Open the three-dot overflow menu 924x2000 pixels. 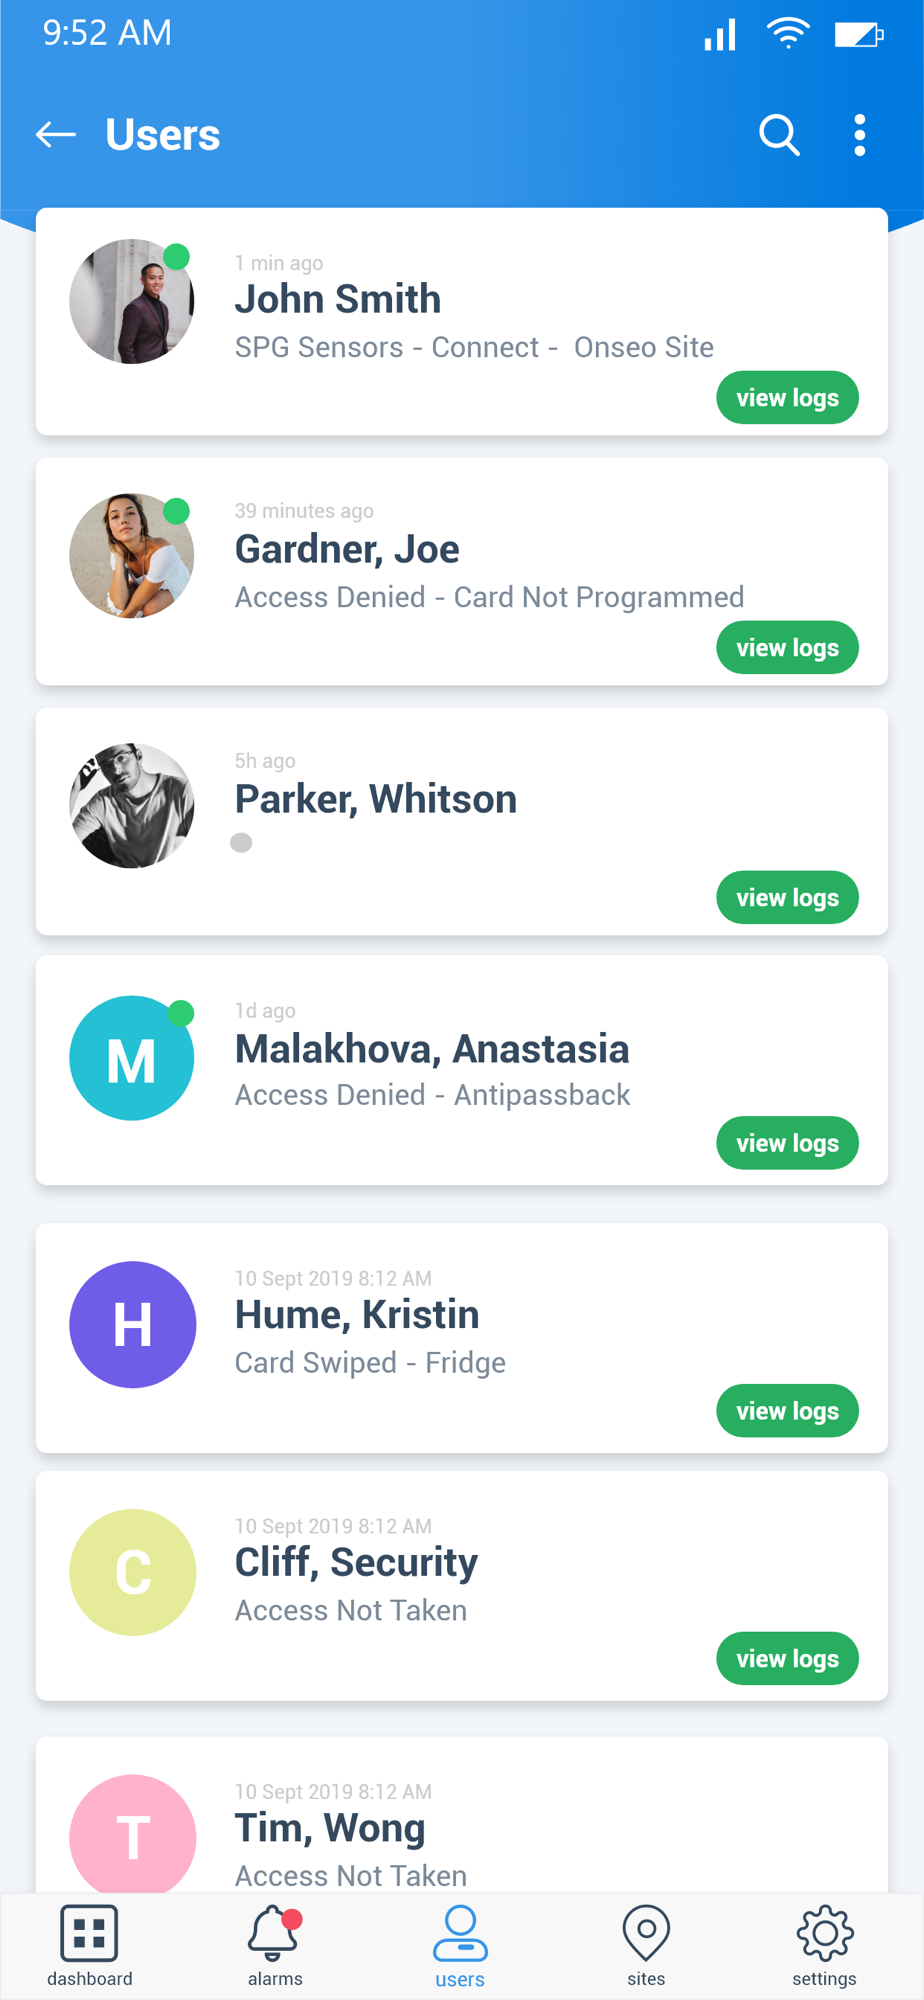pos(860,135)
